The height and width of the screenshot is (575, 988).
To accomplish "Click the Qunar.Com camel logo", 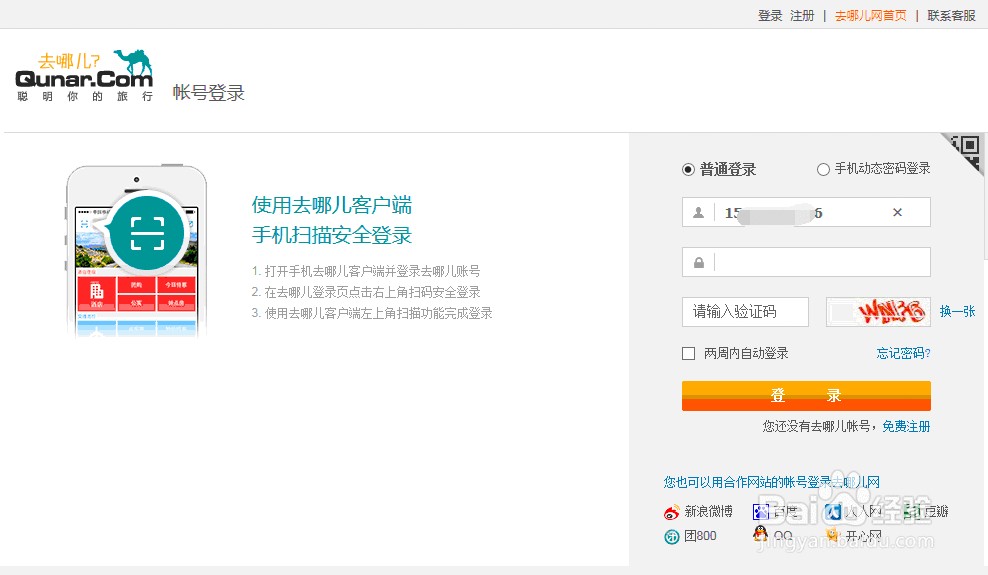I will pyautogui.click(x=84, y=76).
